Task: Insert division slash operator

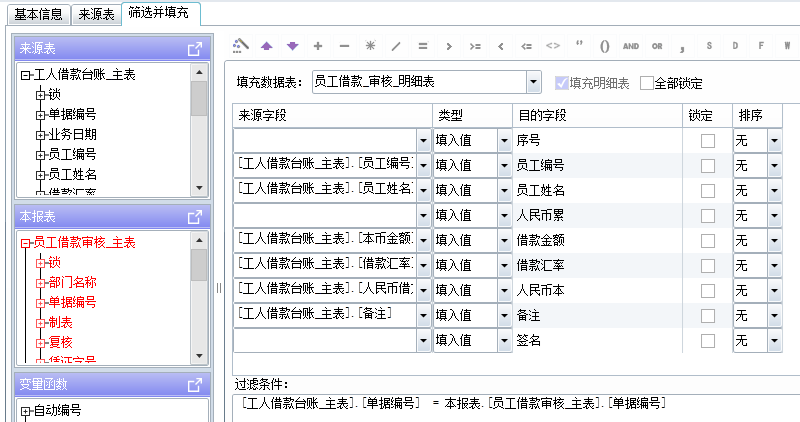Action: [396, 46]
